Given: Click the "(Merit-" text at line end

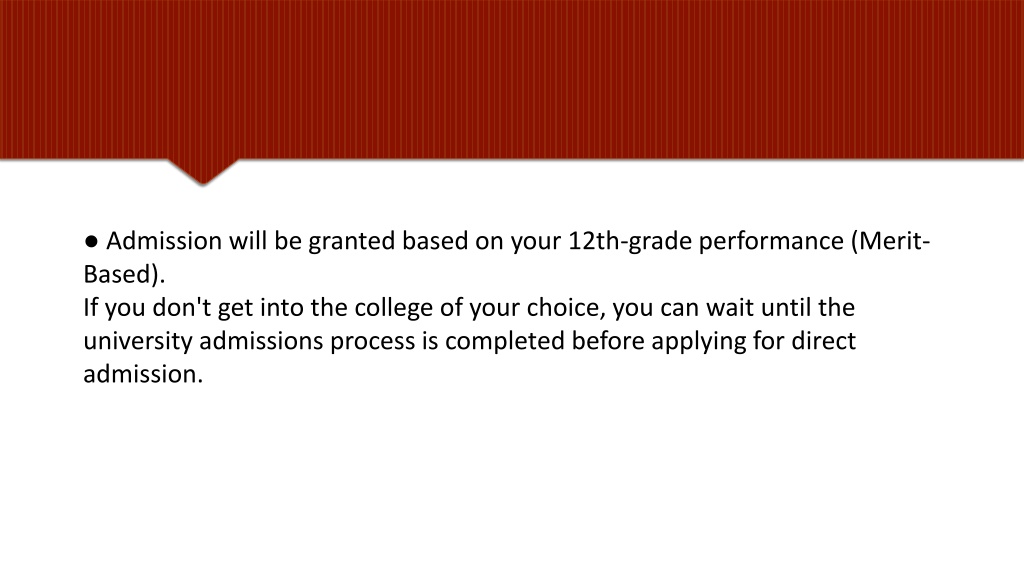Looking at the screenshot, I should (890, 242).
